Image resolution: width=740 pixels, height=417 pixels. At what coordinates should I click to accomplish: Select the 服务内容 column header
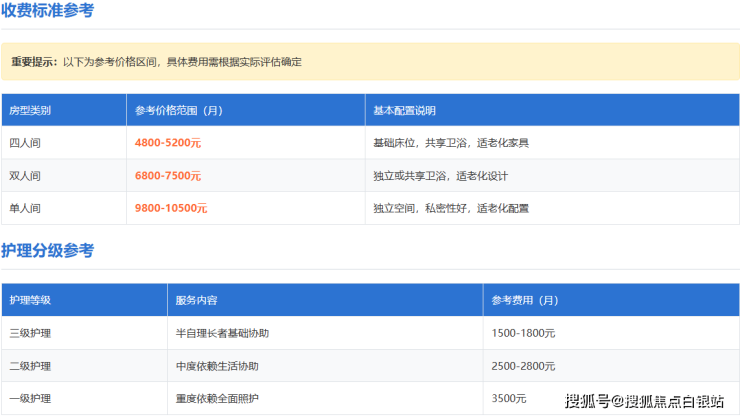point(196,300)
